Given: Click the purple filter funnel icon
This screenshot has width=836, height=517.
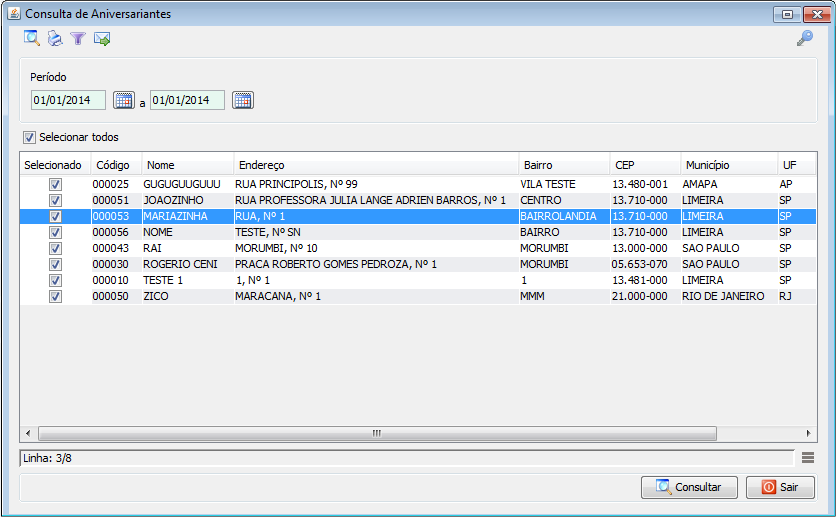Looking at the screenshot, I should pos(78,39).
